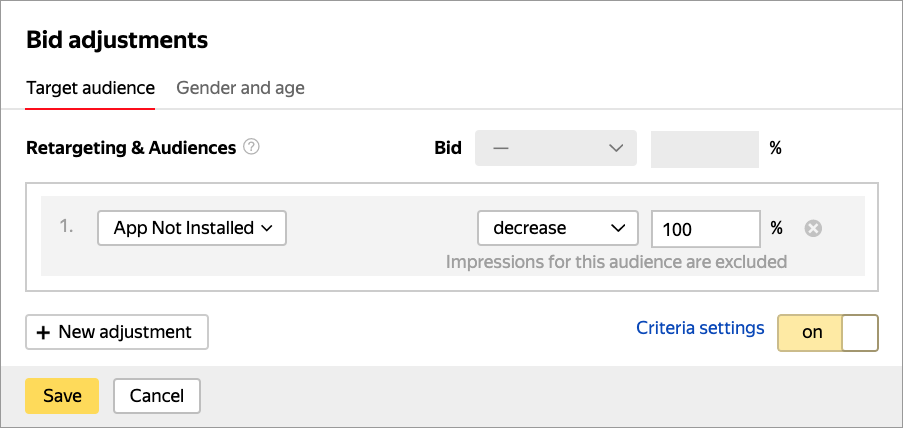Open the Gender and age tab
The image size is (903, 428).
pyautogui.click(x=240, y=88)
